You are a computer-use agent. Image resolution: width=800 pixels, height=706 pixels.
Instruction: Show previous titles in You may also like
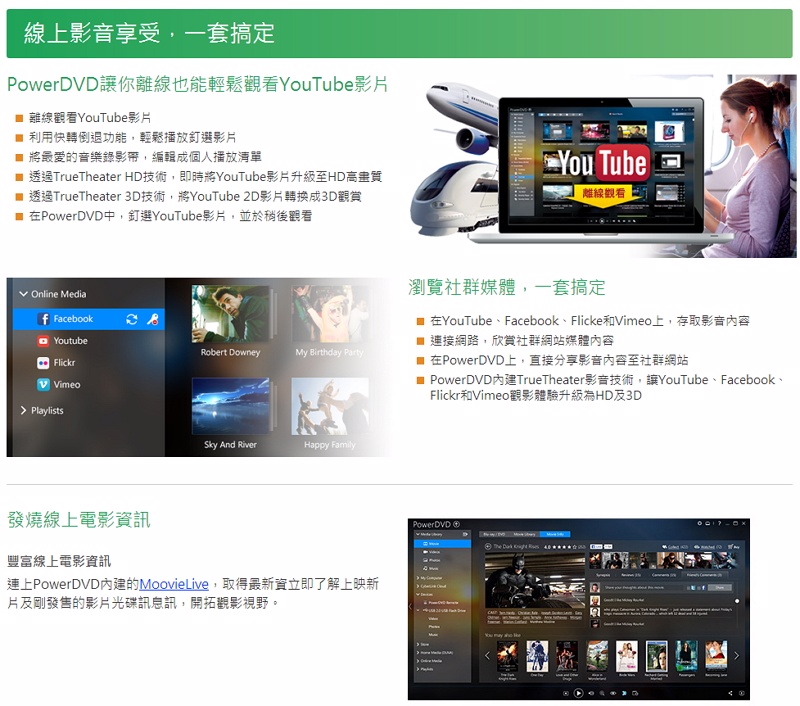click(487, 656)
